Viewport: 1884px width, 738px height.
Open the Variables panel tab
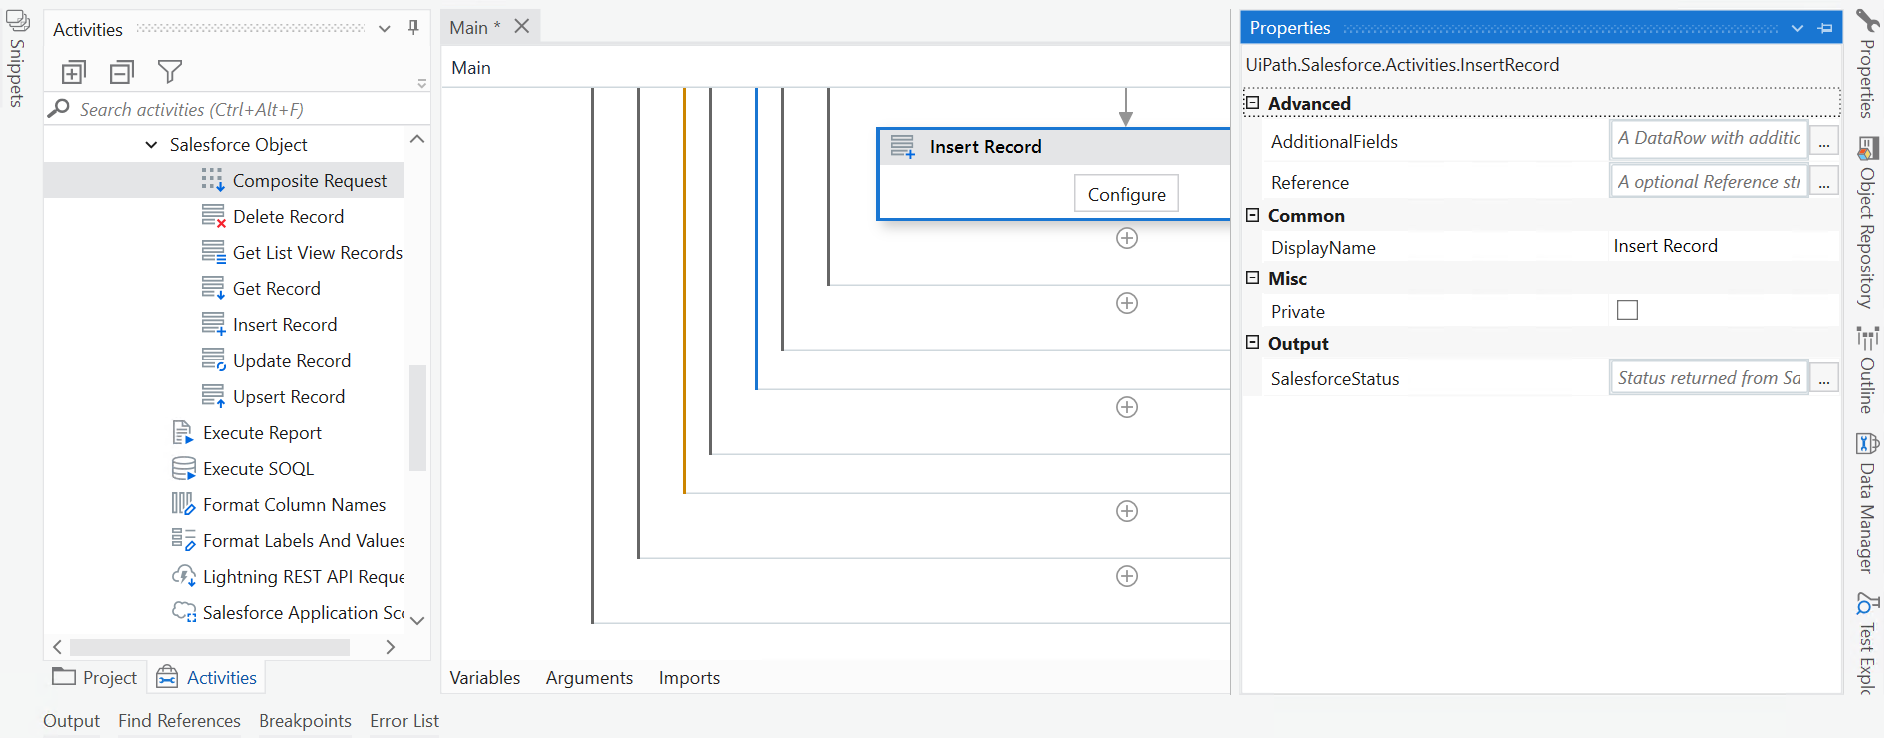(485, 677)
